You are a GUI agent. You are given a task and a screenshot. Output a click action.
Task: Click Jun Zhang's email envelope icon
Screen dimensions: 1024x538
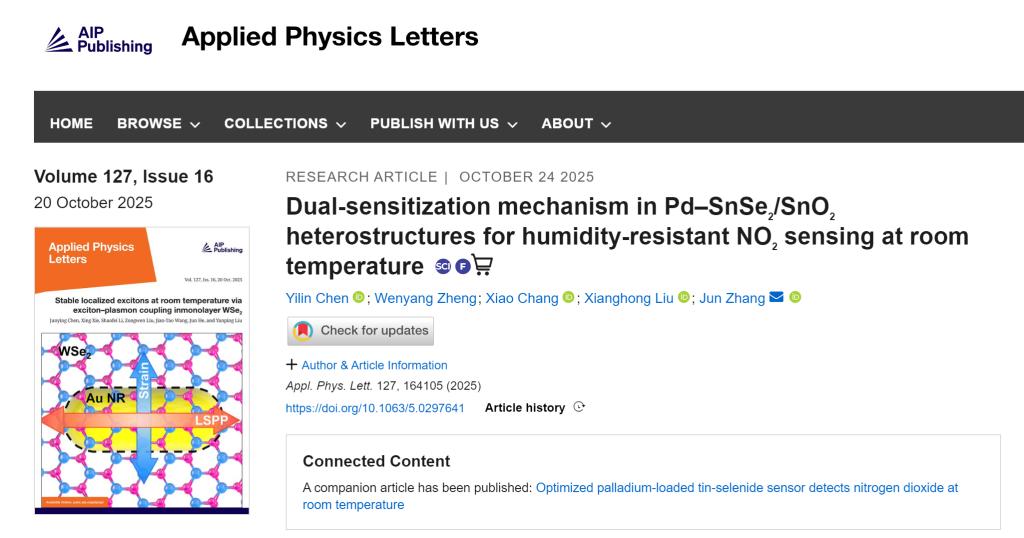pyautogui.click(x=775, y=298)
